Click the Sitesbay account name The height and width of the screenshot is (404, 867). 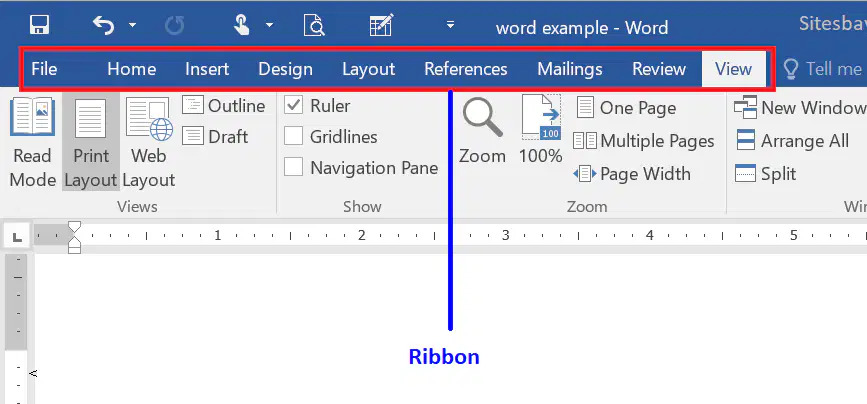(x=833, y=24)
